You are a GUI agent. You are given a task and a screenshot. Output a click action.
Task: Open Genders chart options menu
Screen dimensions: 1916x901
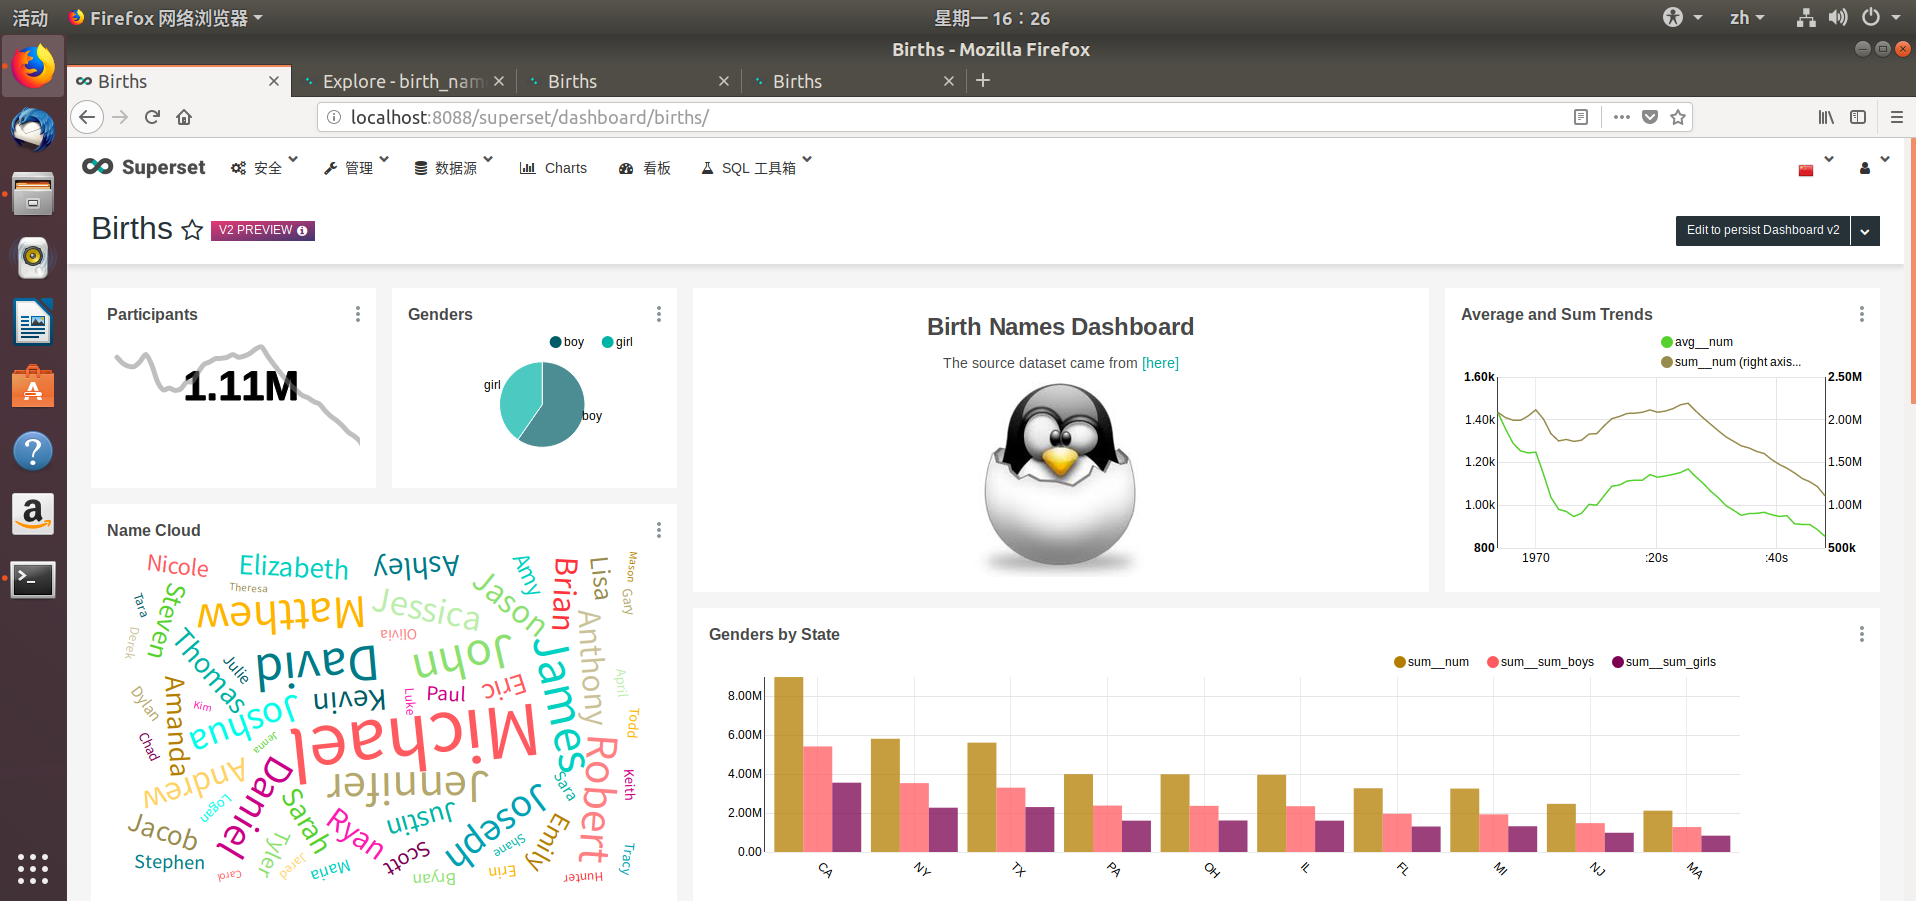click(x=659, y=314)
